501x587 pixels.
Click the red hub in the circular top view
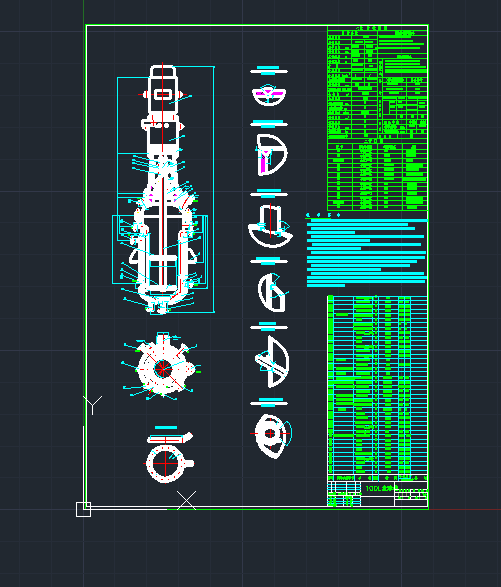coord(163,369)
